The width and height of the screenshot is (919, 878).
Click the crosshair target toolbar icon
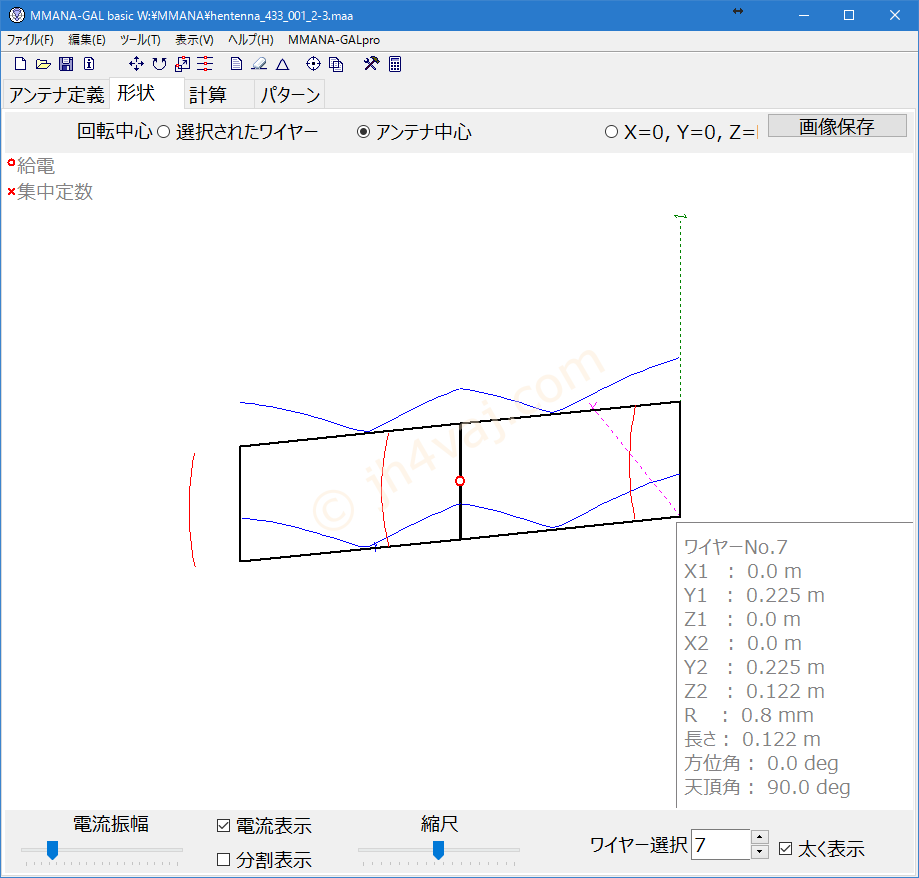point(314,64)
